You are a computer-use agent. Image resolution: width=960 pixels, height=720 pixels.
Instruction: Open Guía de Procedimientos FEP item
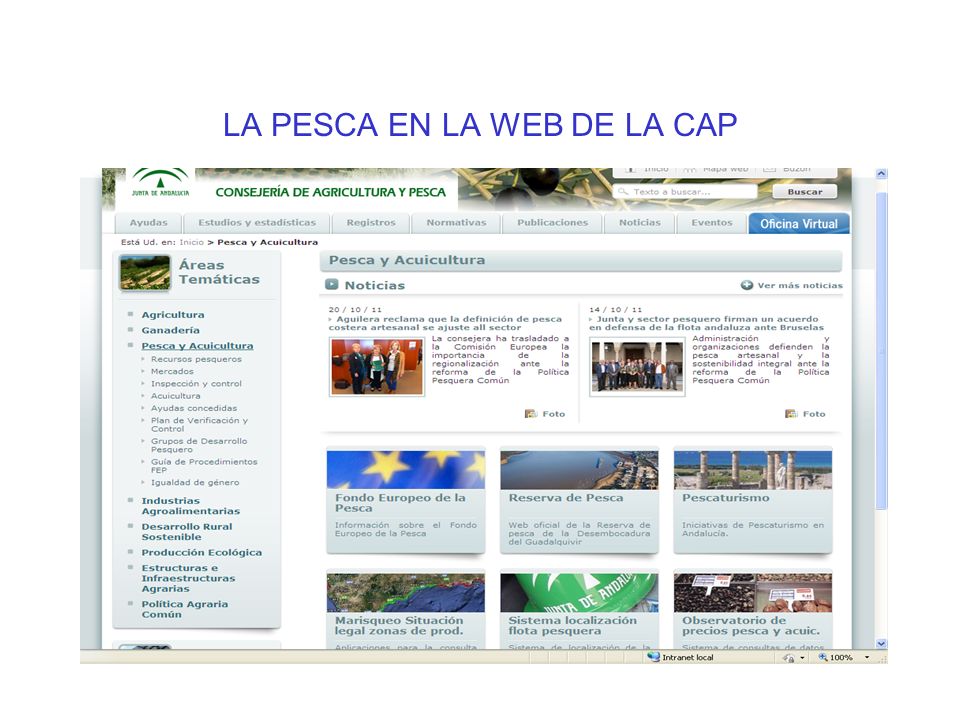pos(204,466)
